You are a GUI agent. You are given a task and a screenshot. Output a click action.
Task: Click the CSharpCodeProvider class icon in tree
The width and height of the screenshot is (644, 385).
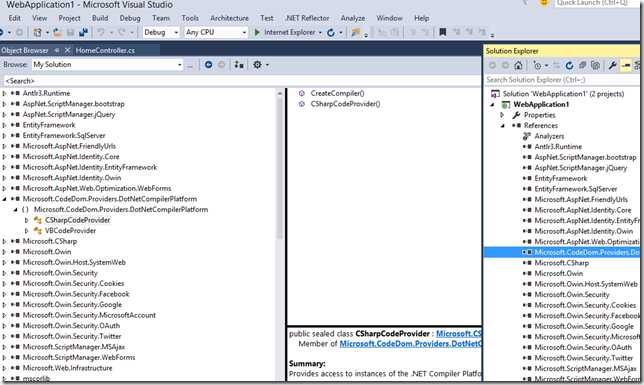click(38, 220)
